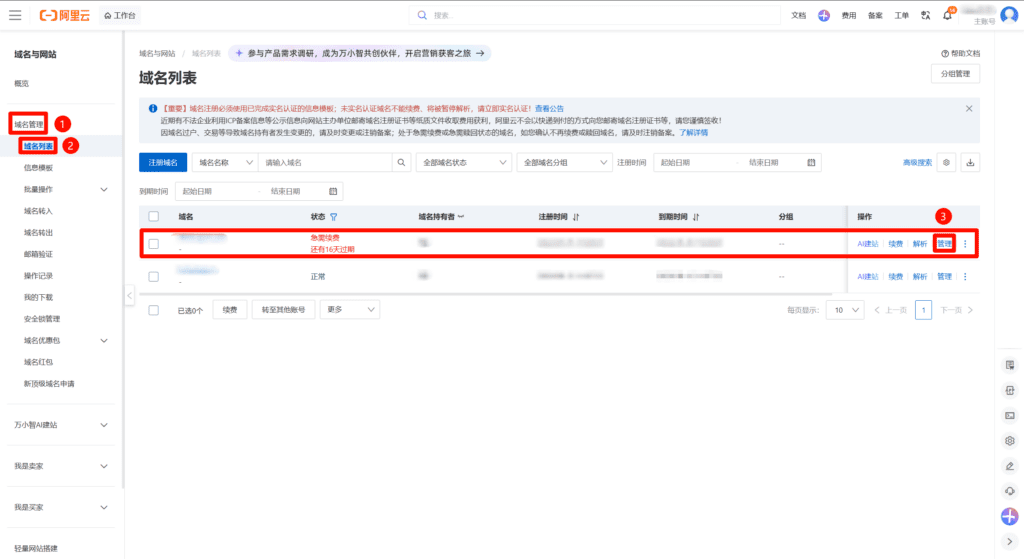The height and width of the screenshot is (559, 1024).
Task: Click the right rail edit pencil icon
Action: (x=1010, y=466)
